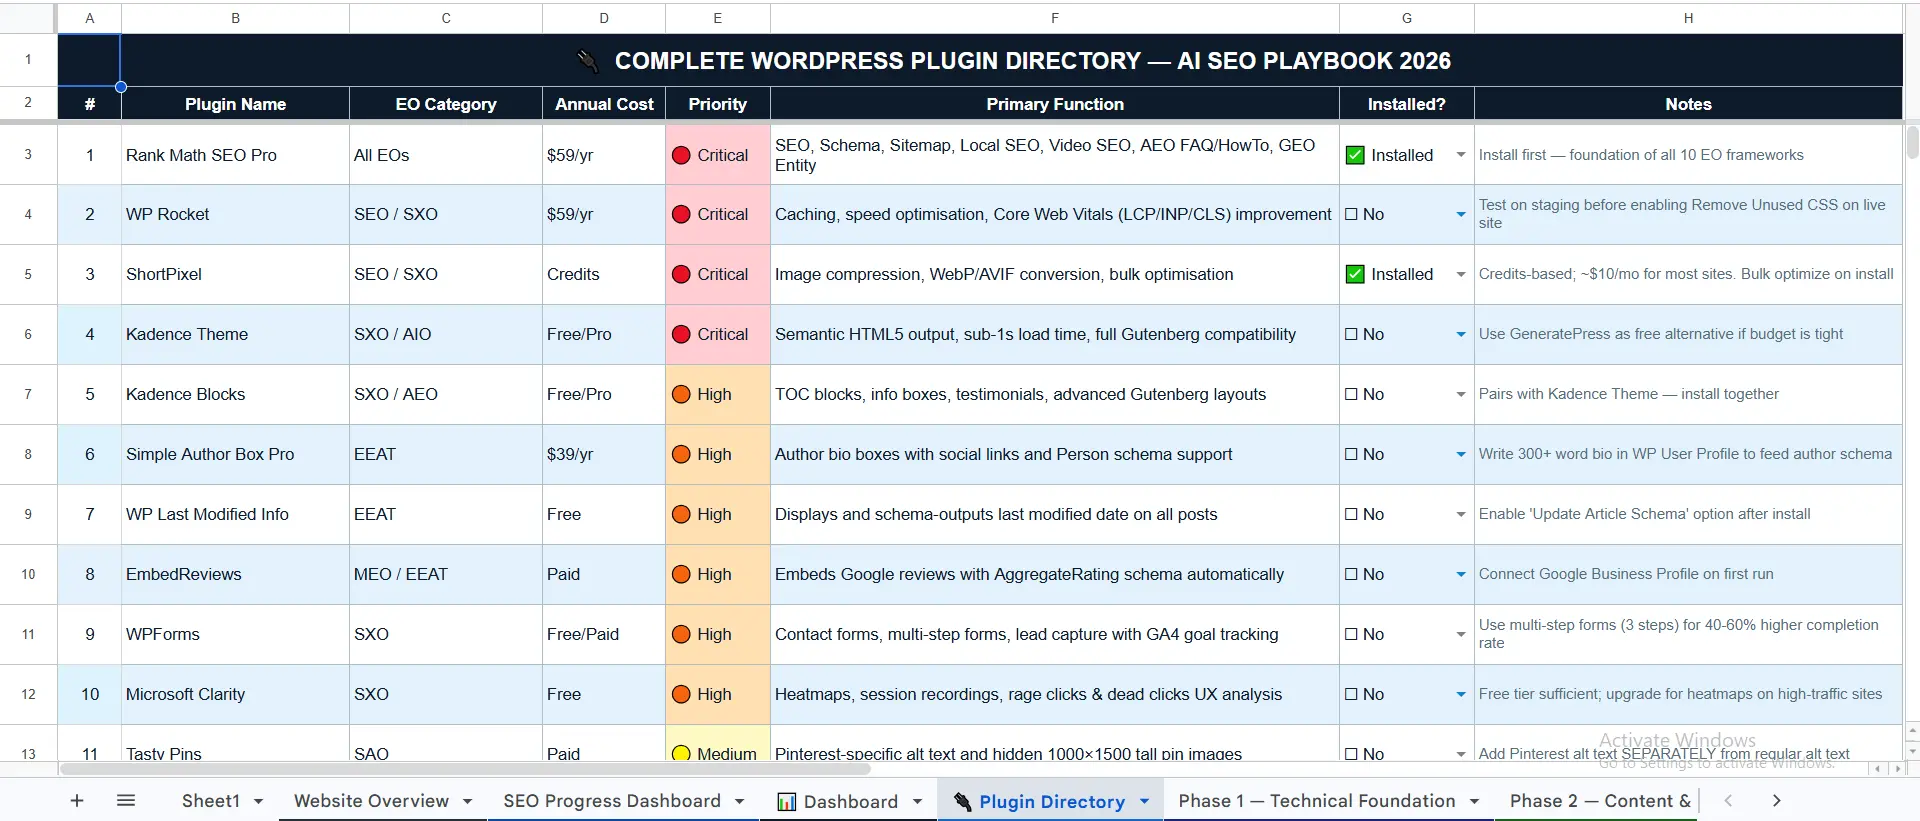Add a new sheet with the plus icon
This screenshot has width=1920, height=821.
(77, 800)
